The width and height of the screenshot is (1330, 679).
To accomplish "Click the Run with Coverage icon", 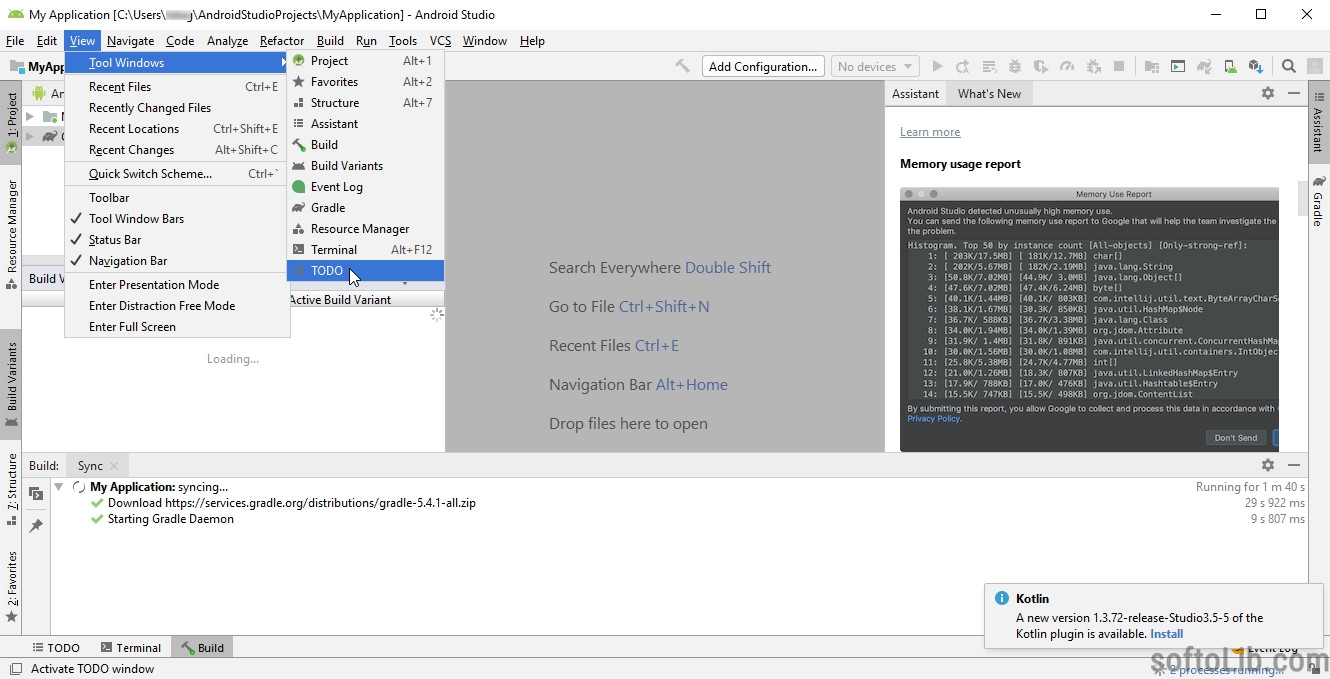I will tap(1041, 66).
